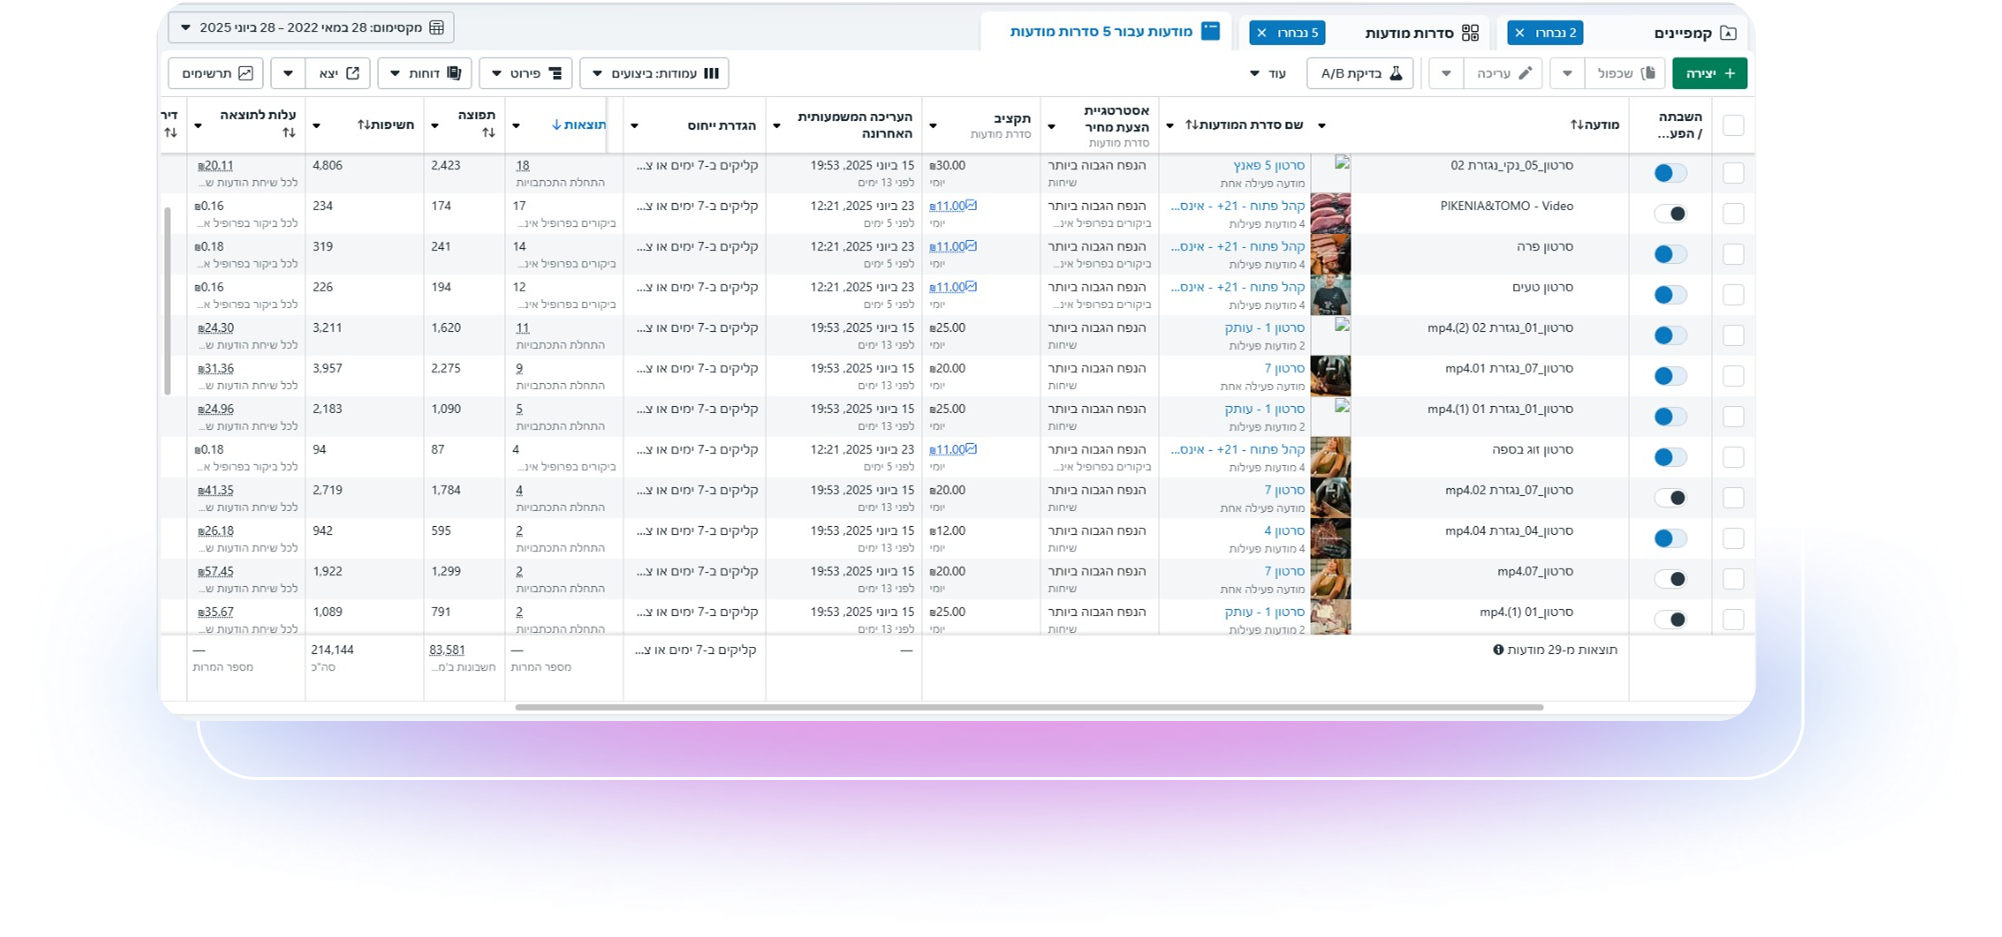Click the עריכה (Edit) pencil icon
The image size is (2002, 937).
point(1525,73)
